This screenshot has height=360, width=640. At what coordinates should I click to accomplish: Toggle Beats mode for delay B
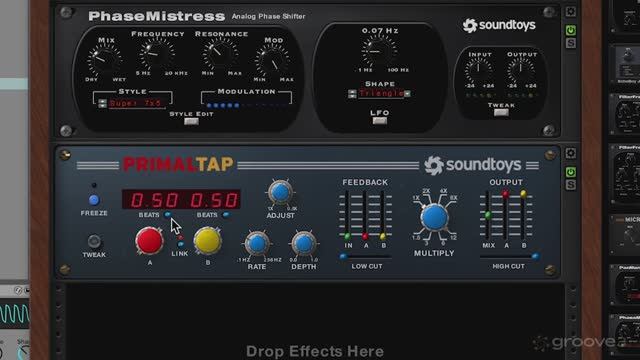coord(226,214)
